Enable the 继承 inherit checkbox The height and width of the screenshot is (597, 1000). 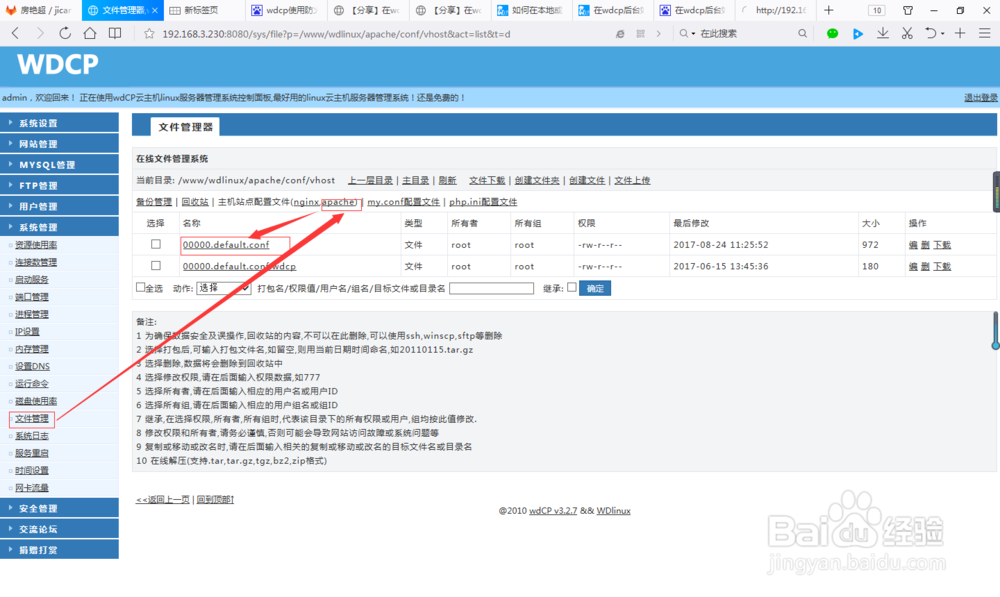coord(572,288)
